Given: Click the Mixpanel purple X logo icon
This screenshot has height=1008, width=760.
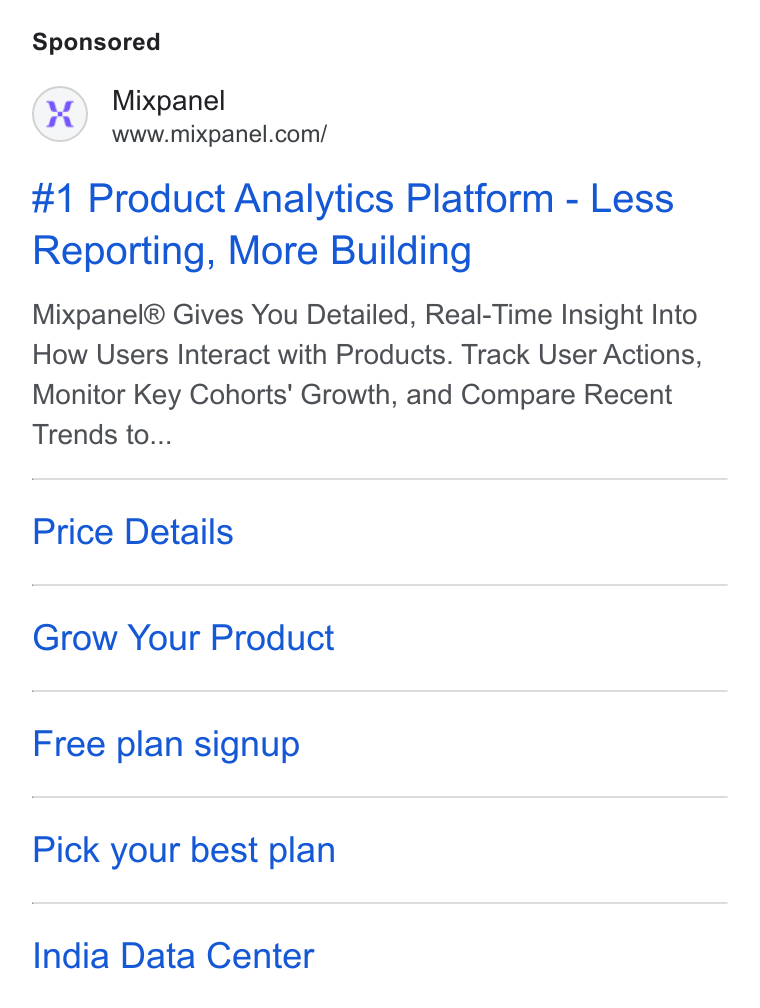Looking at the screenshot, I should tap(60, 114).
